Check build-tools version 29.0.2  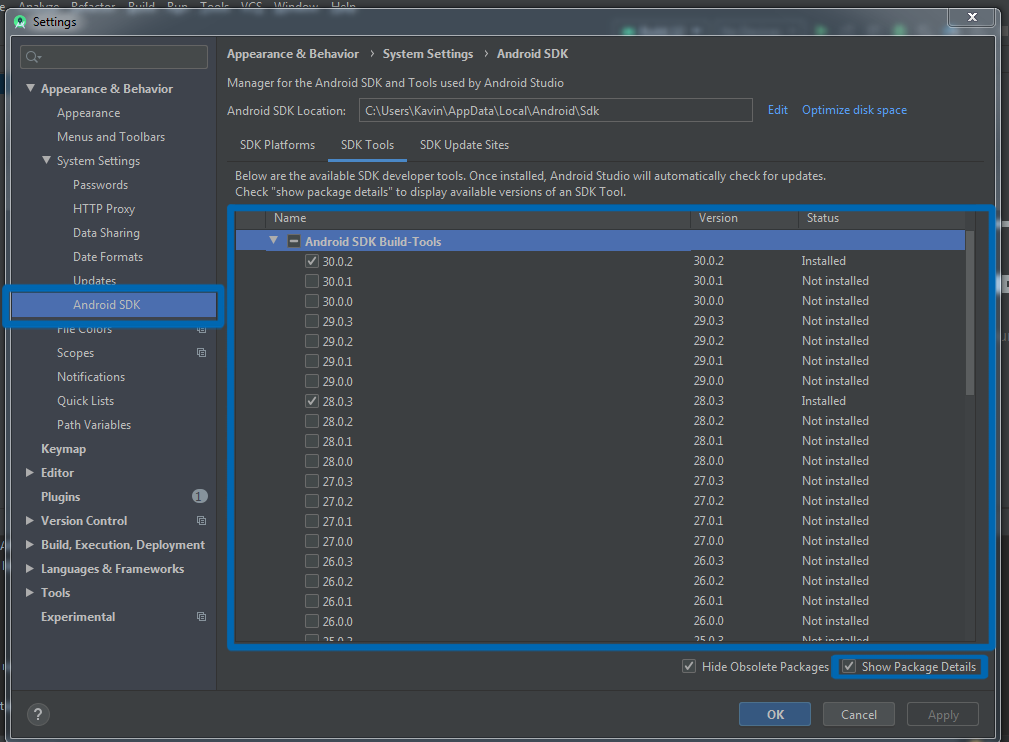coord(312,341)
